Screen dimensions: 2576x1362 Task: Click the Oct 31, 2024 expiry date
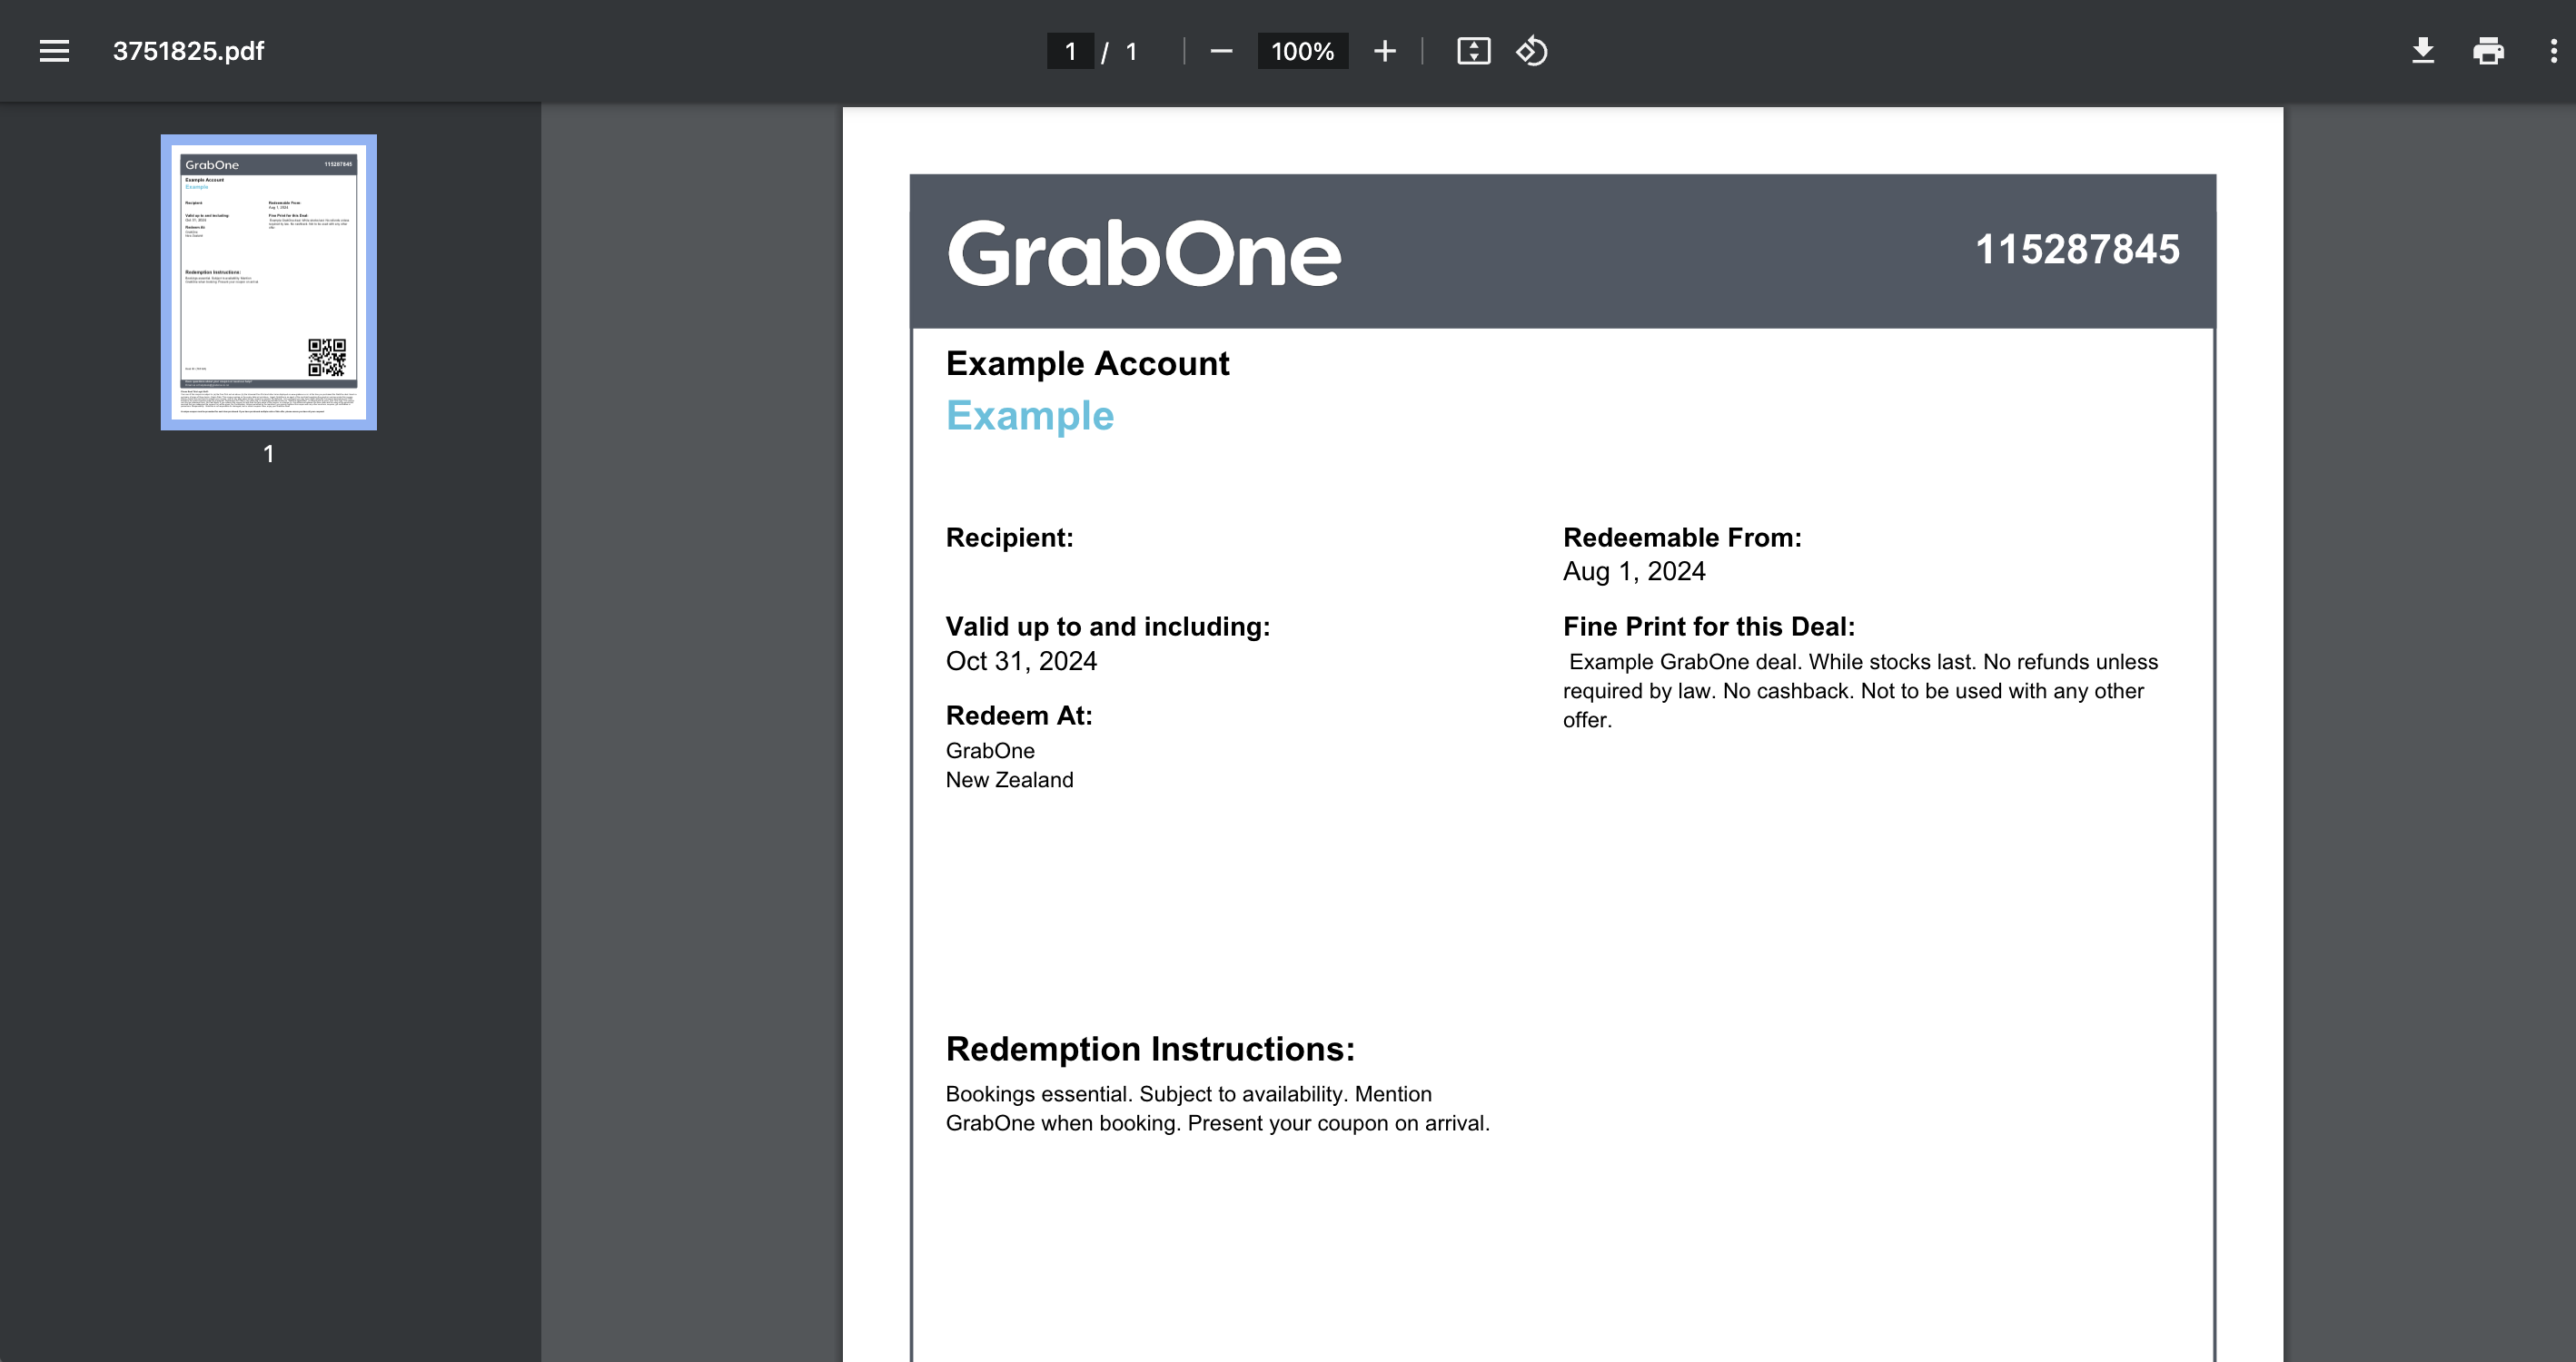(x=1021, y=661)
